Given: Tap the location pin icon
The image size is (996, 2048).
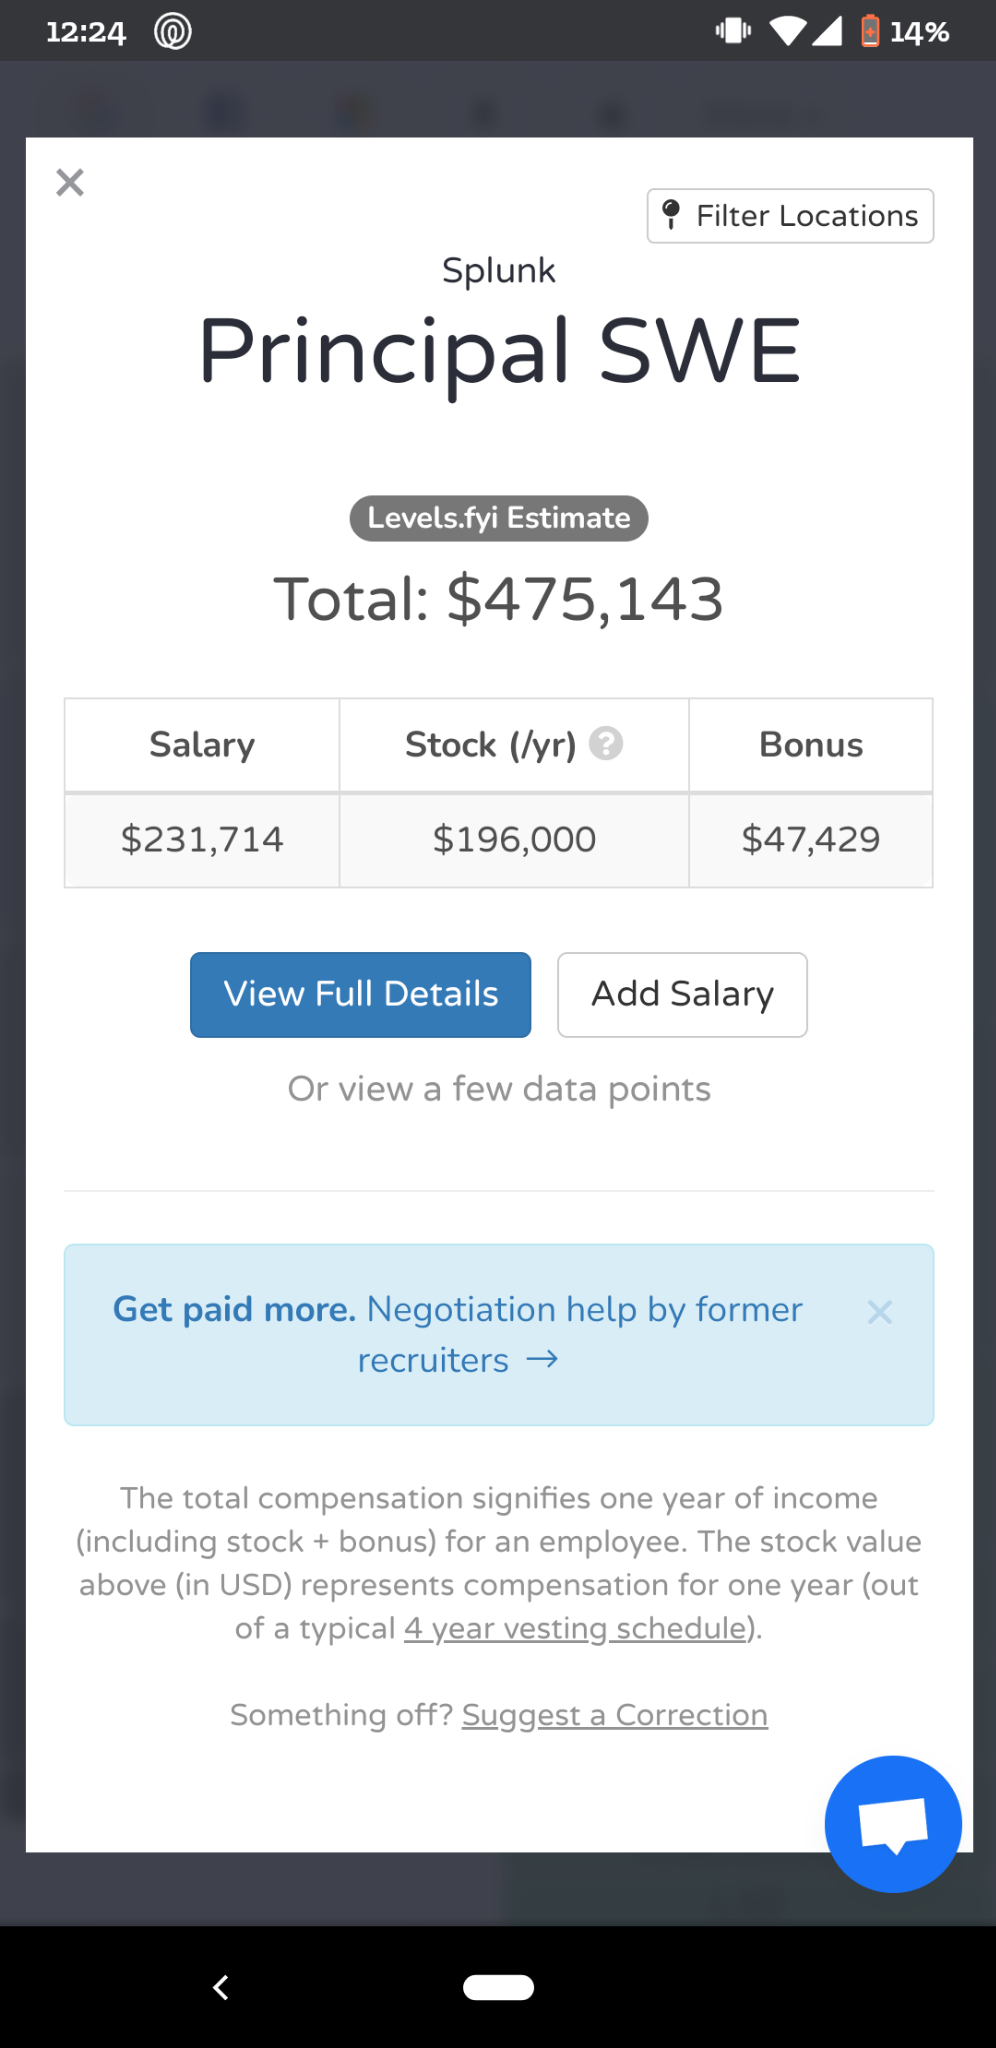Looking at the screenshot, I should click(672, 215).
